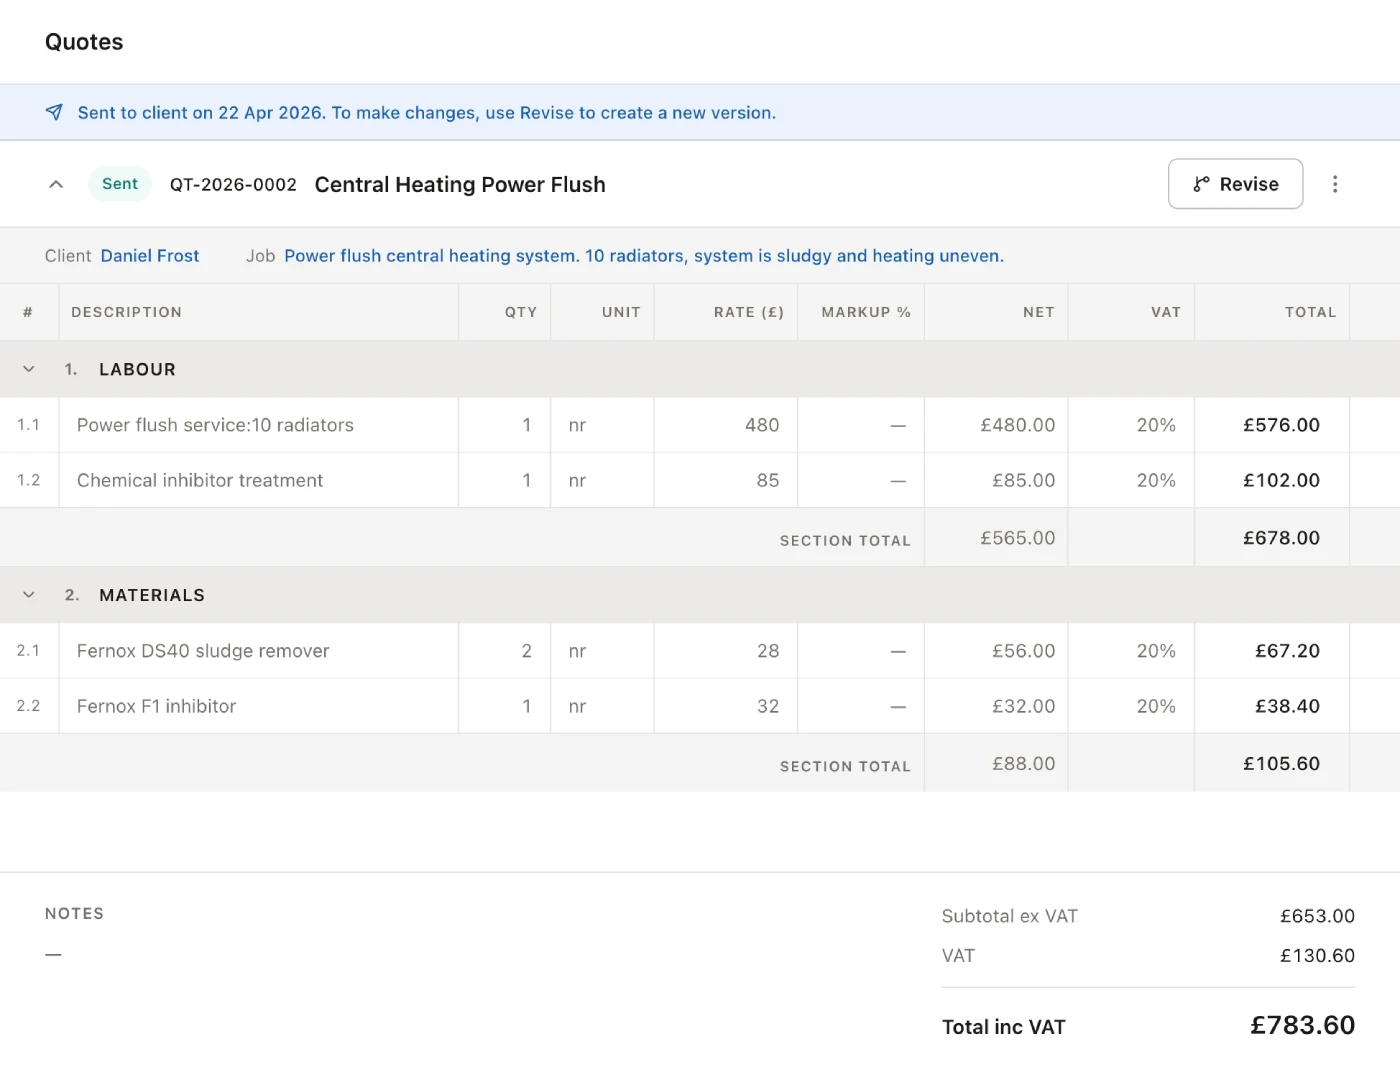Select the Fernox F1 inhibitor row

point(700,706)
